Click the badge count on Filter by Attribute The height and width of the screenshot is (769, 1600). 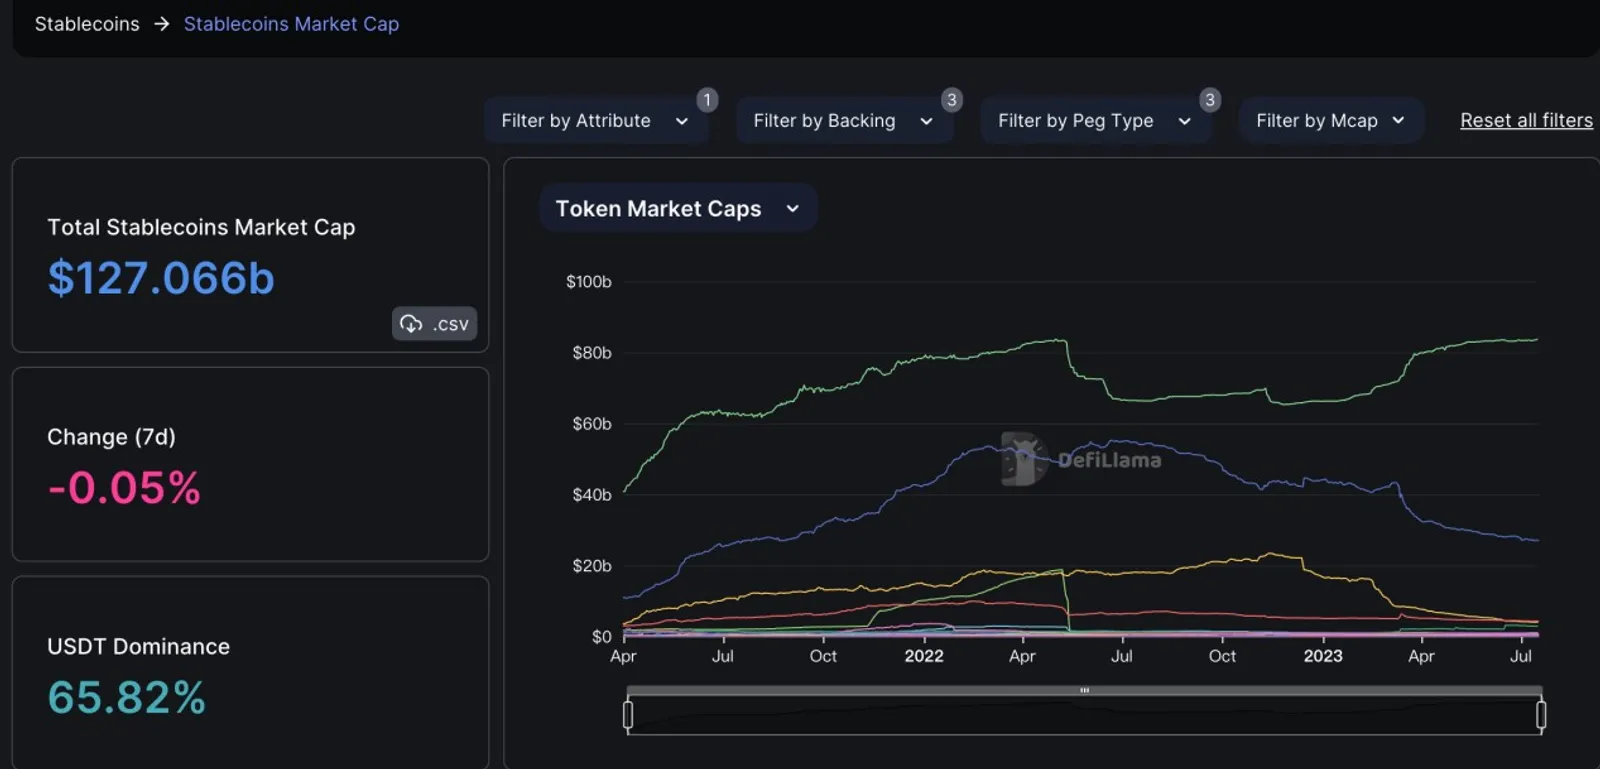(707, 100)
